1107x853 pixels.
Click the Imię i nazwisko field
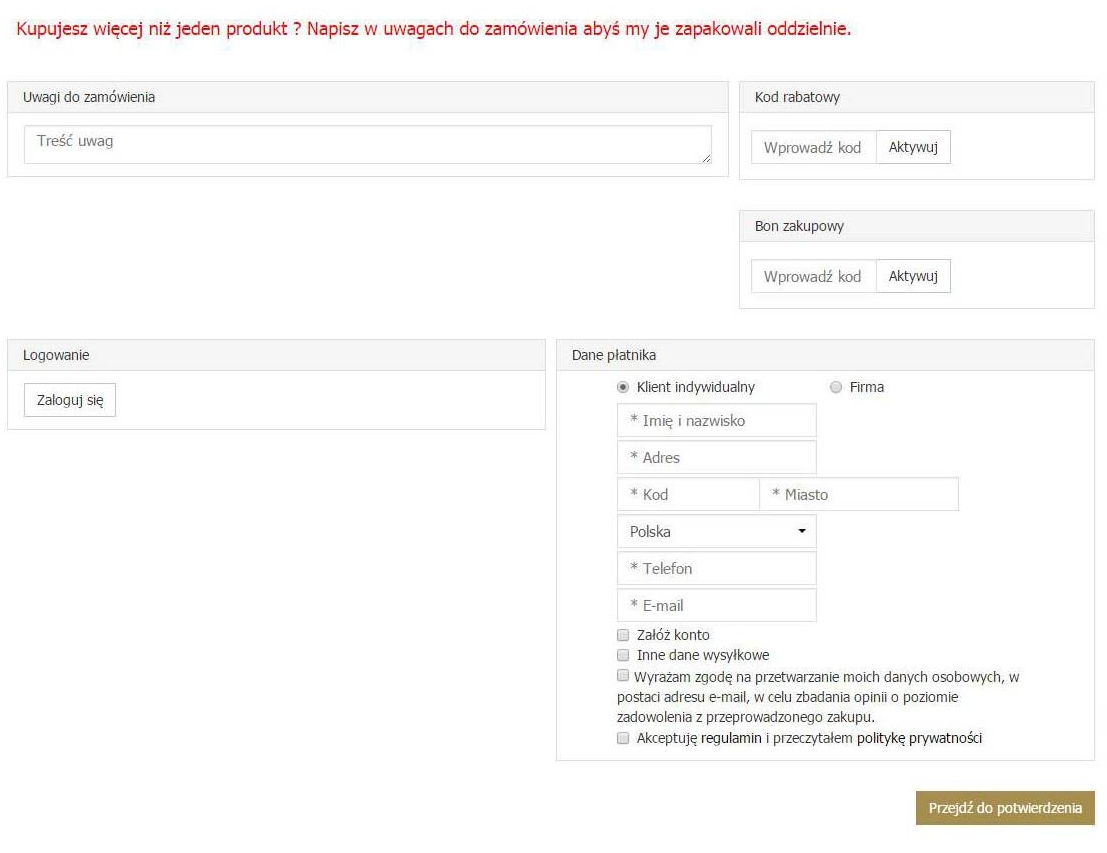point(716,421)
